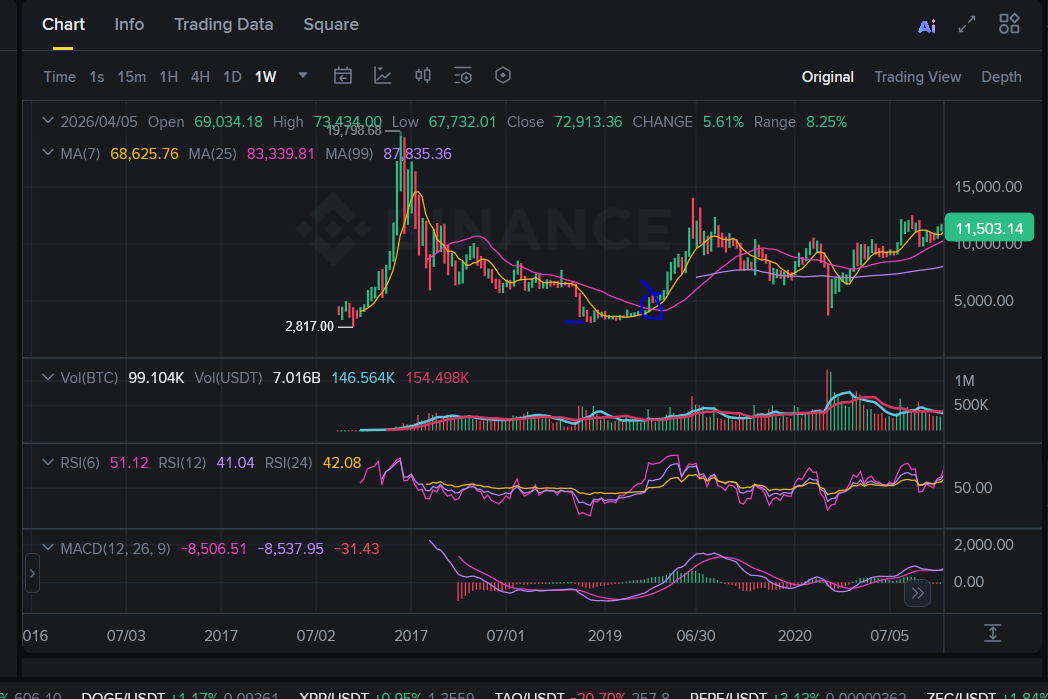Switch to the Depth chart
Screen dimensions: 1048x699
1001,77
